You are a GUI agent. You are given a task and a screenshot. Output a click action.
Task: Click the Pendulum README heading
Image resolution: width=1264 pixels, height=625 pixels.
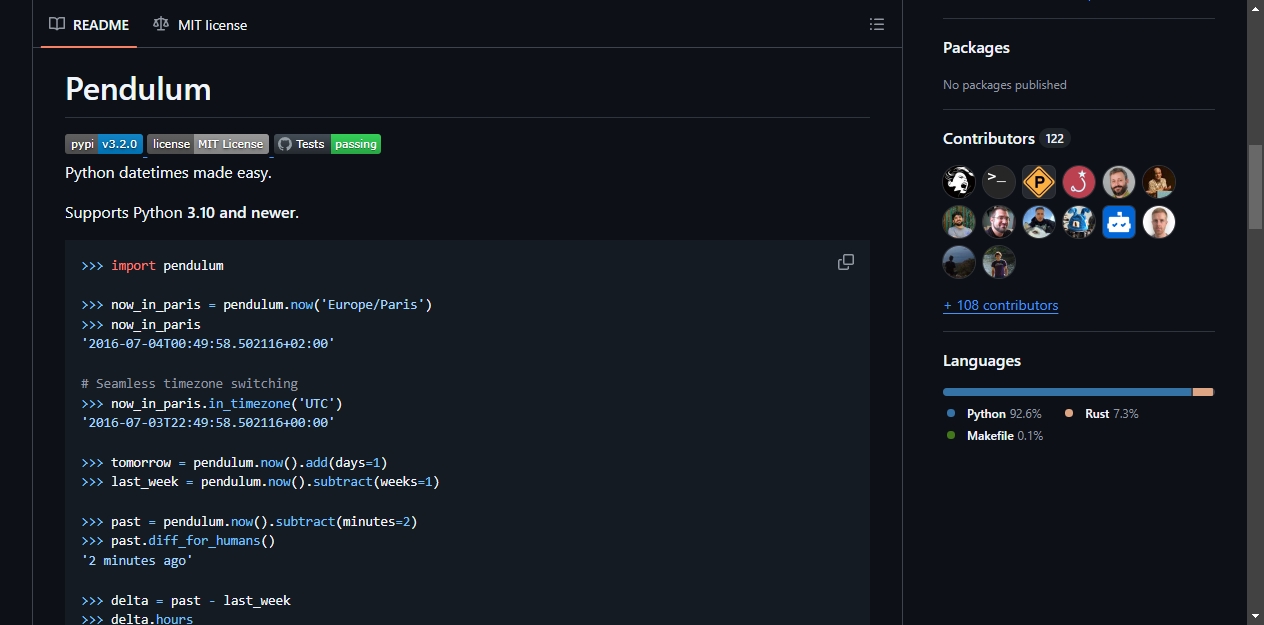(138, 89)
